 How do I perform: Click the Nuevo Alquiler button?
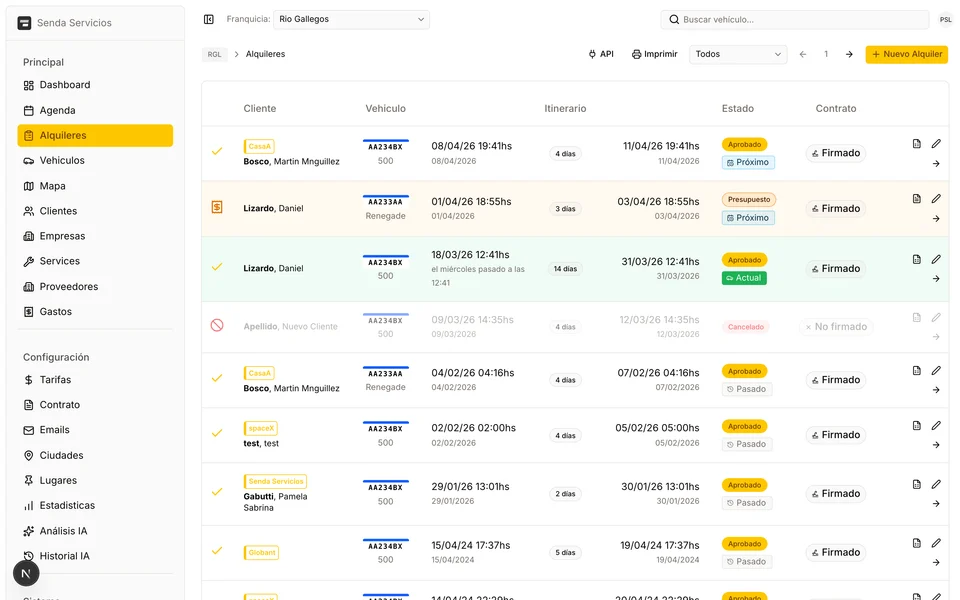[x=906, y=54]
